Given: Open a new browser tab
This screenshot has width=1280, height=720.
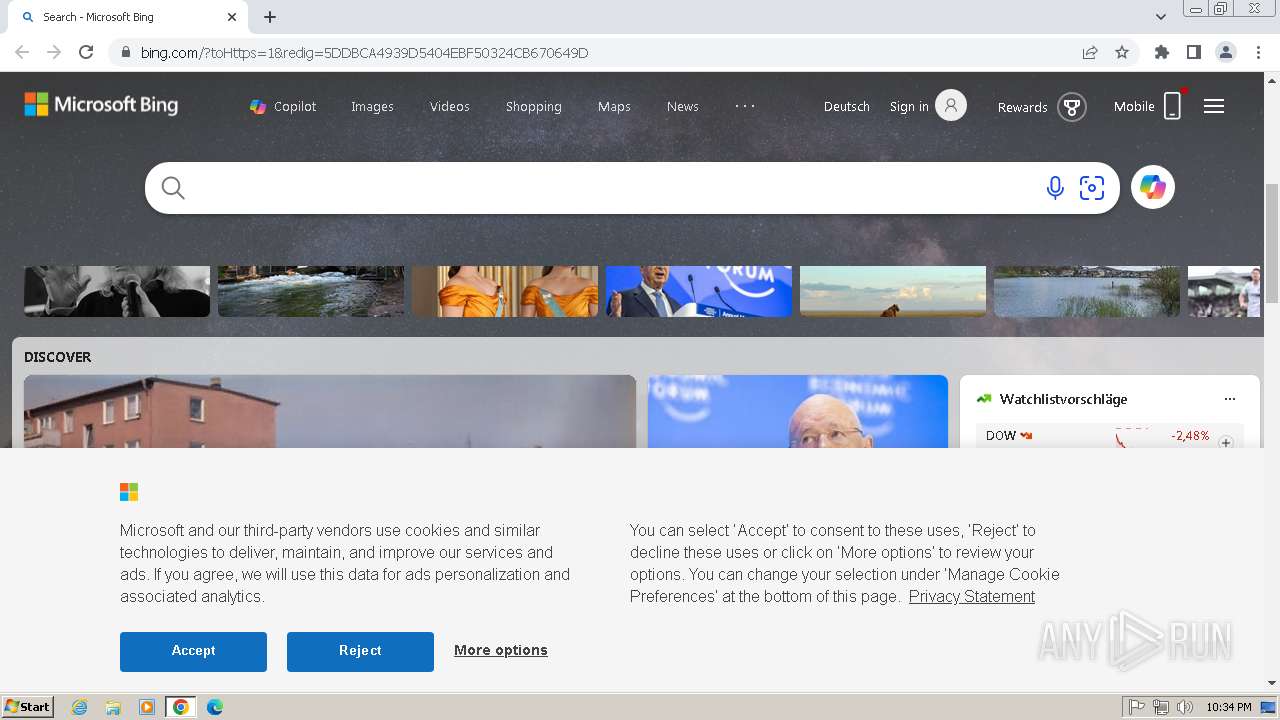Looking at the screenshot, I should click(270, 17).
